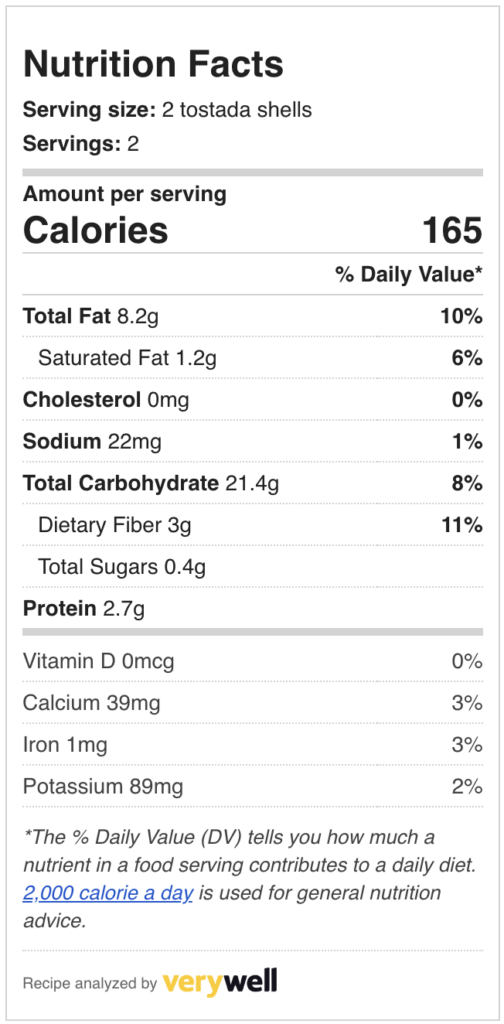
Task: Open the 2,000 calorie a day link
Action: tap(108, 892)
